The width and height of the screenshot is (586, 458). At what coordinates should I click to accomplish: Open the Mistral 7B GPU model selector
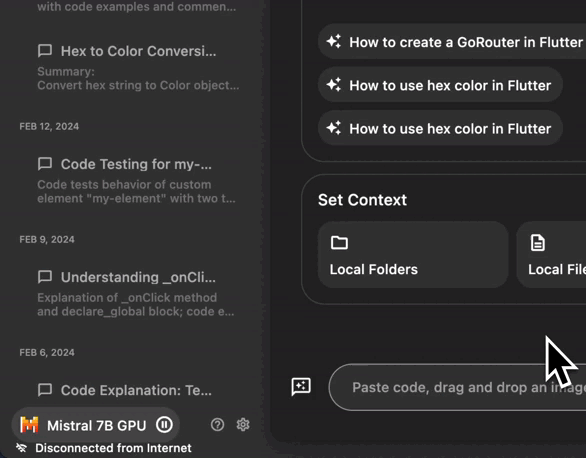point(96,425)
